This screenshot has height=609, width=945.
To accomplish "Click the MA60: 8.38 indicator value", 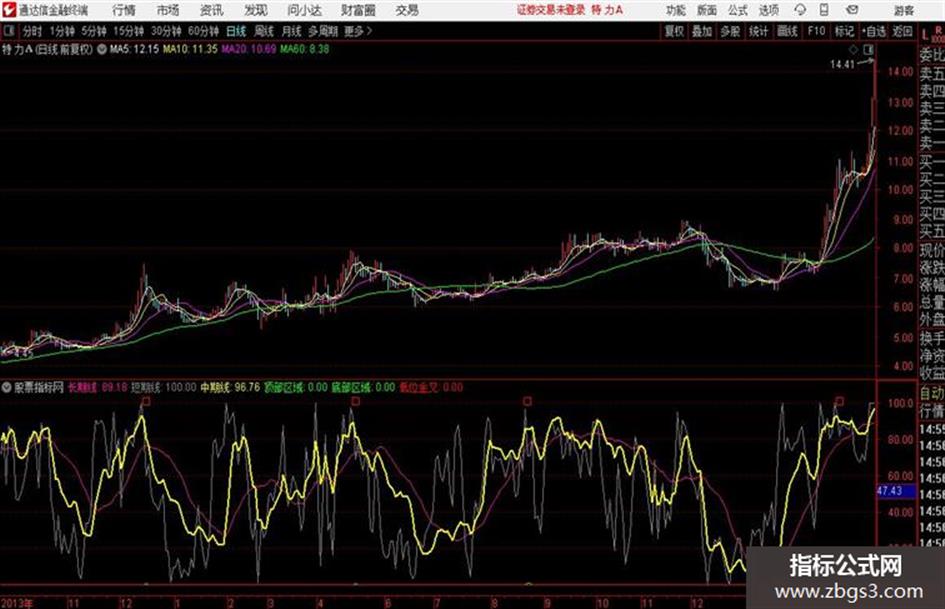I will [304, 49].
